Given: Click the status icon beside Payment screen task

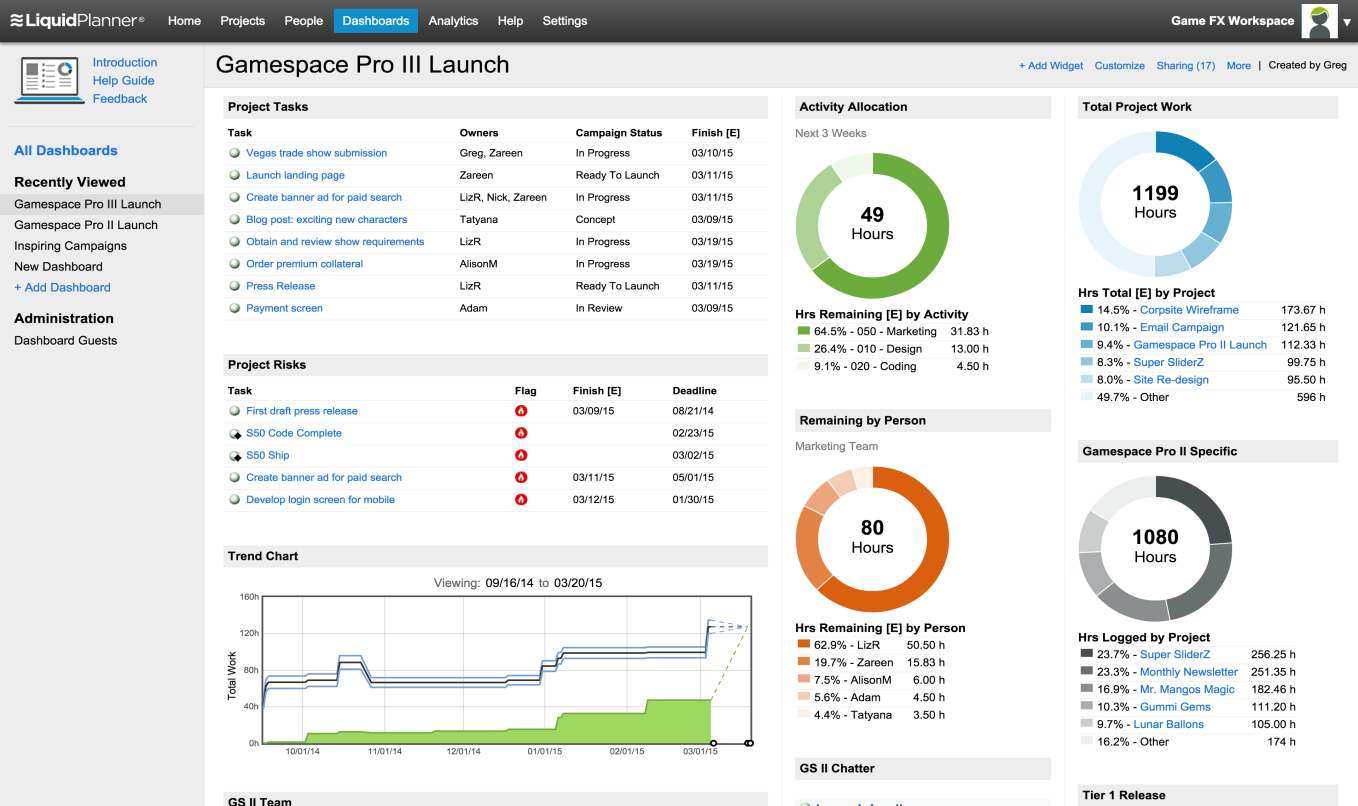Looking at the screenshot, I should click(234, 307).
